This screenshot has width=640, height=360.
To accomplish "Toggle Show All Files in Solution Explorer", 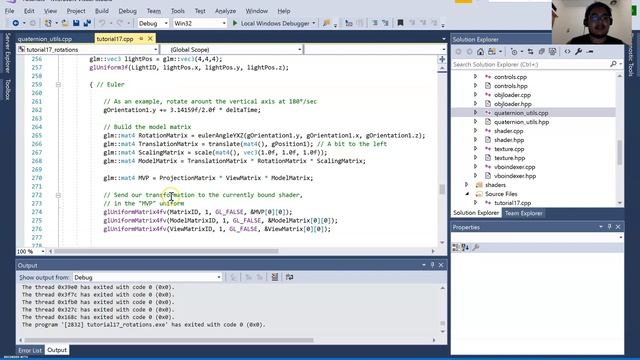I will tap(552, 52).
